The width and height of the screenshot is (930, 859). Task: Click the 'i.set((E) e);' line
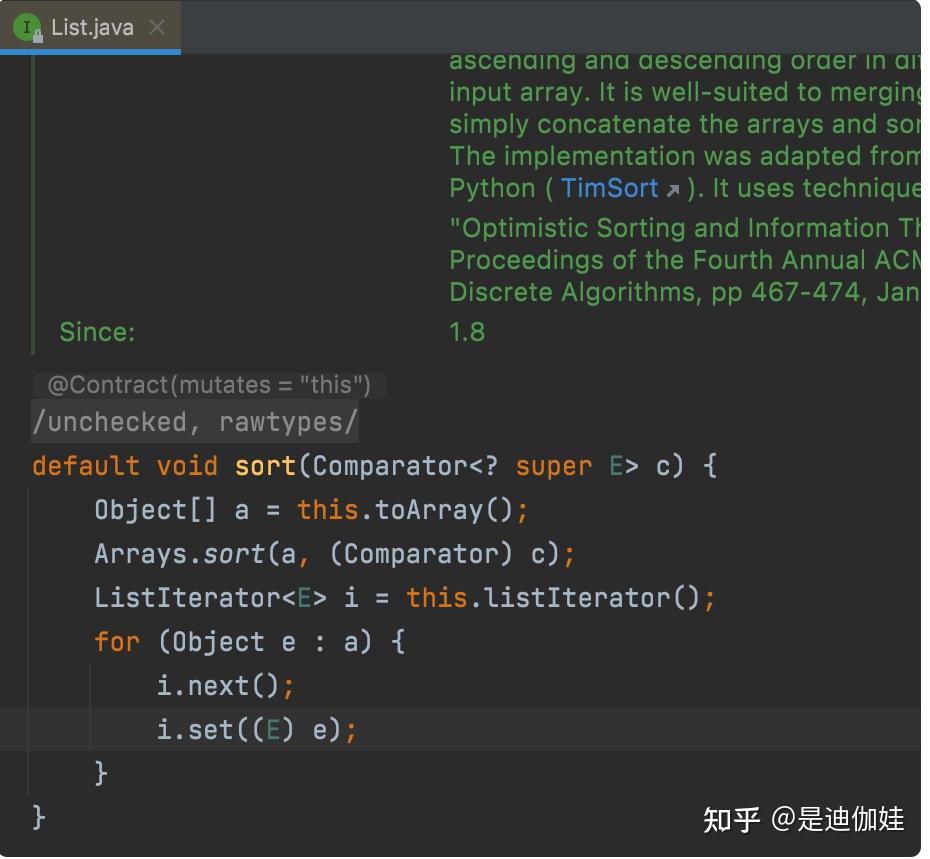click(x=257, y=730)
